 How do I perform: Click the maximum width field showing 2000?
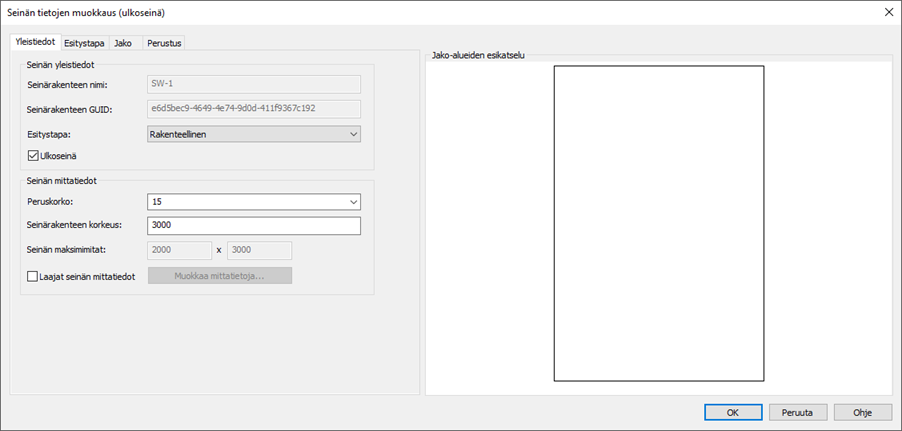(x=179, y=250)
